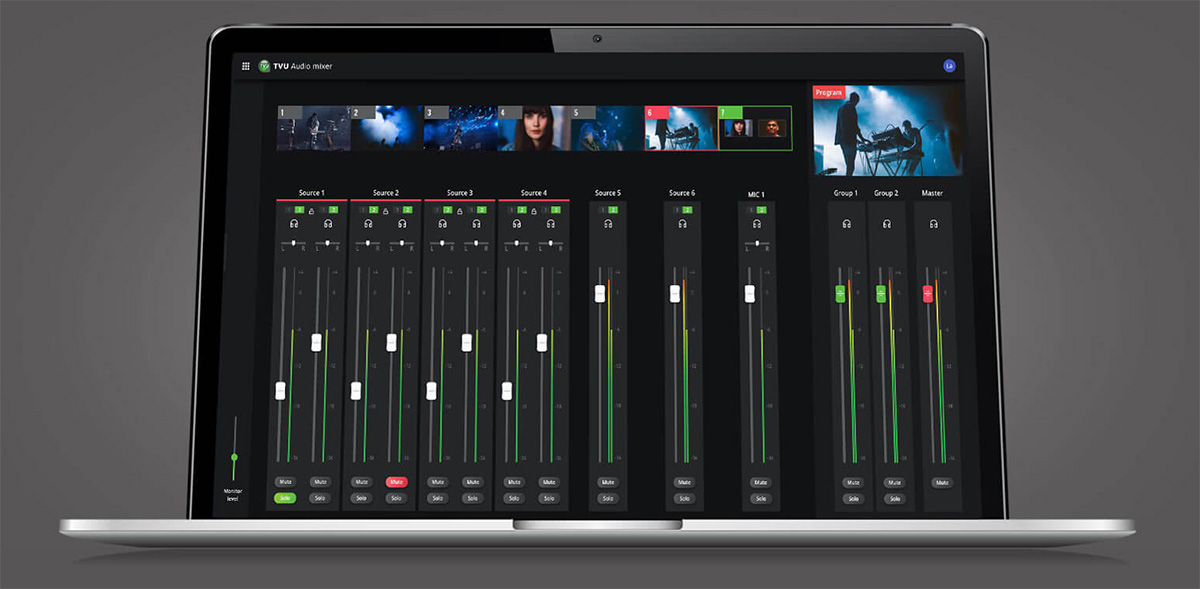Click the TVU logo icon
Image resolution: width=1200 pixels, height=589 pixels.
[x=264, y=66]
